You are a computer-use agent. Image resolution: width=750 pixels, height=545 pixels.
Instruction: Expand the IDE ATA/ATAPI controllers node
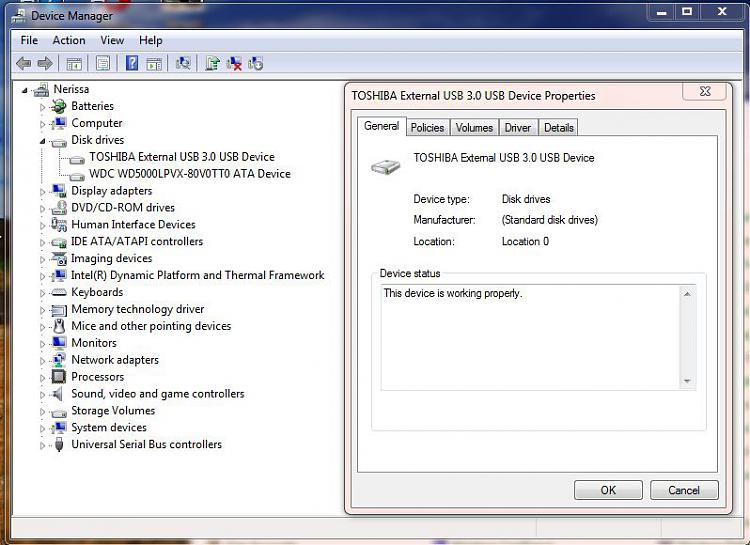42,243
